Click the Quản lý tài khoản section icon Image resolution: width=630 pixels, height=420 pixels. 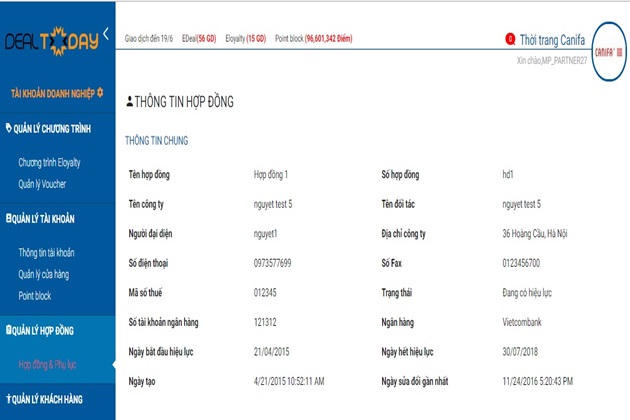click(x=8, y=218)
